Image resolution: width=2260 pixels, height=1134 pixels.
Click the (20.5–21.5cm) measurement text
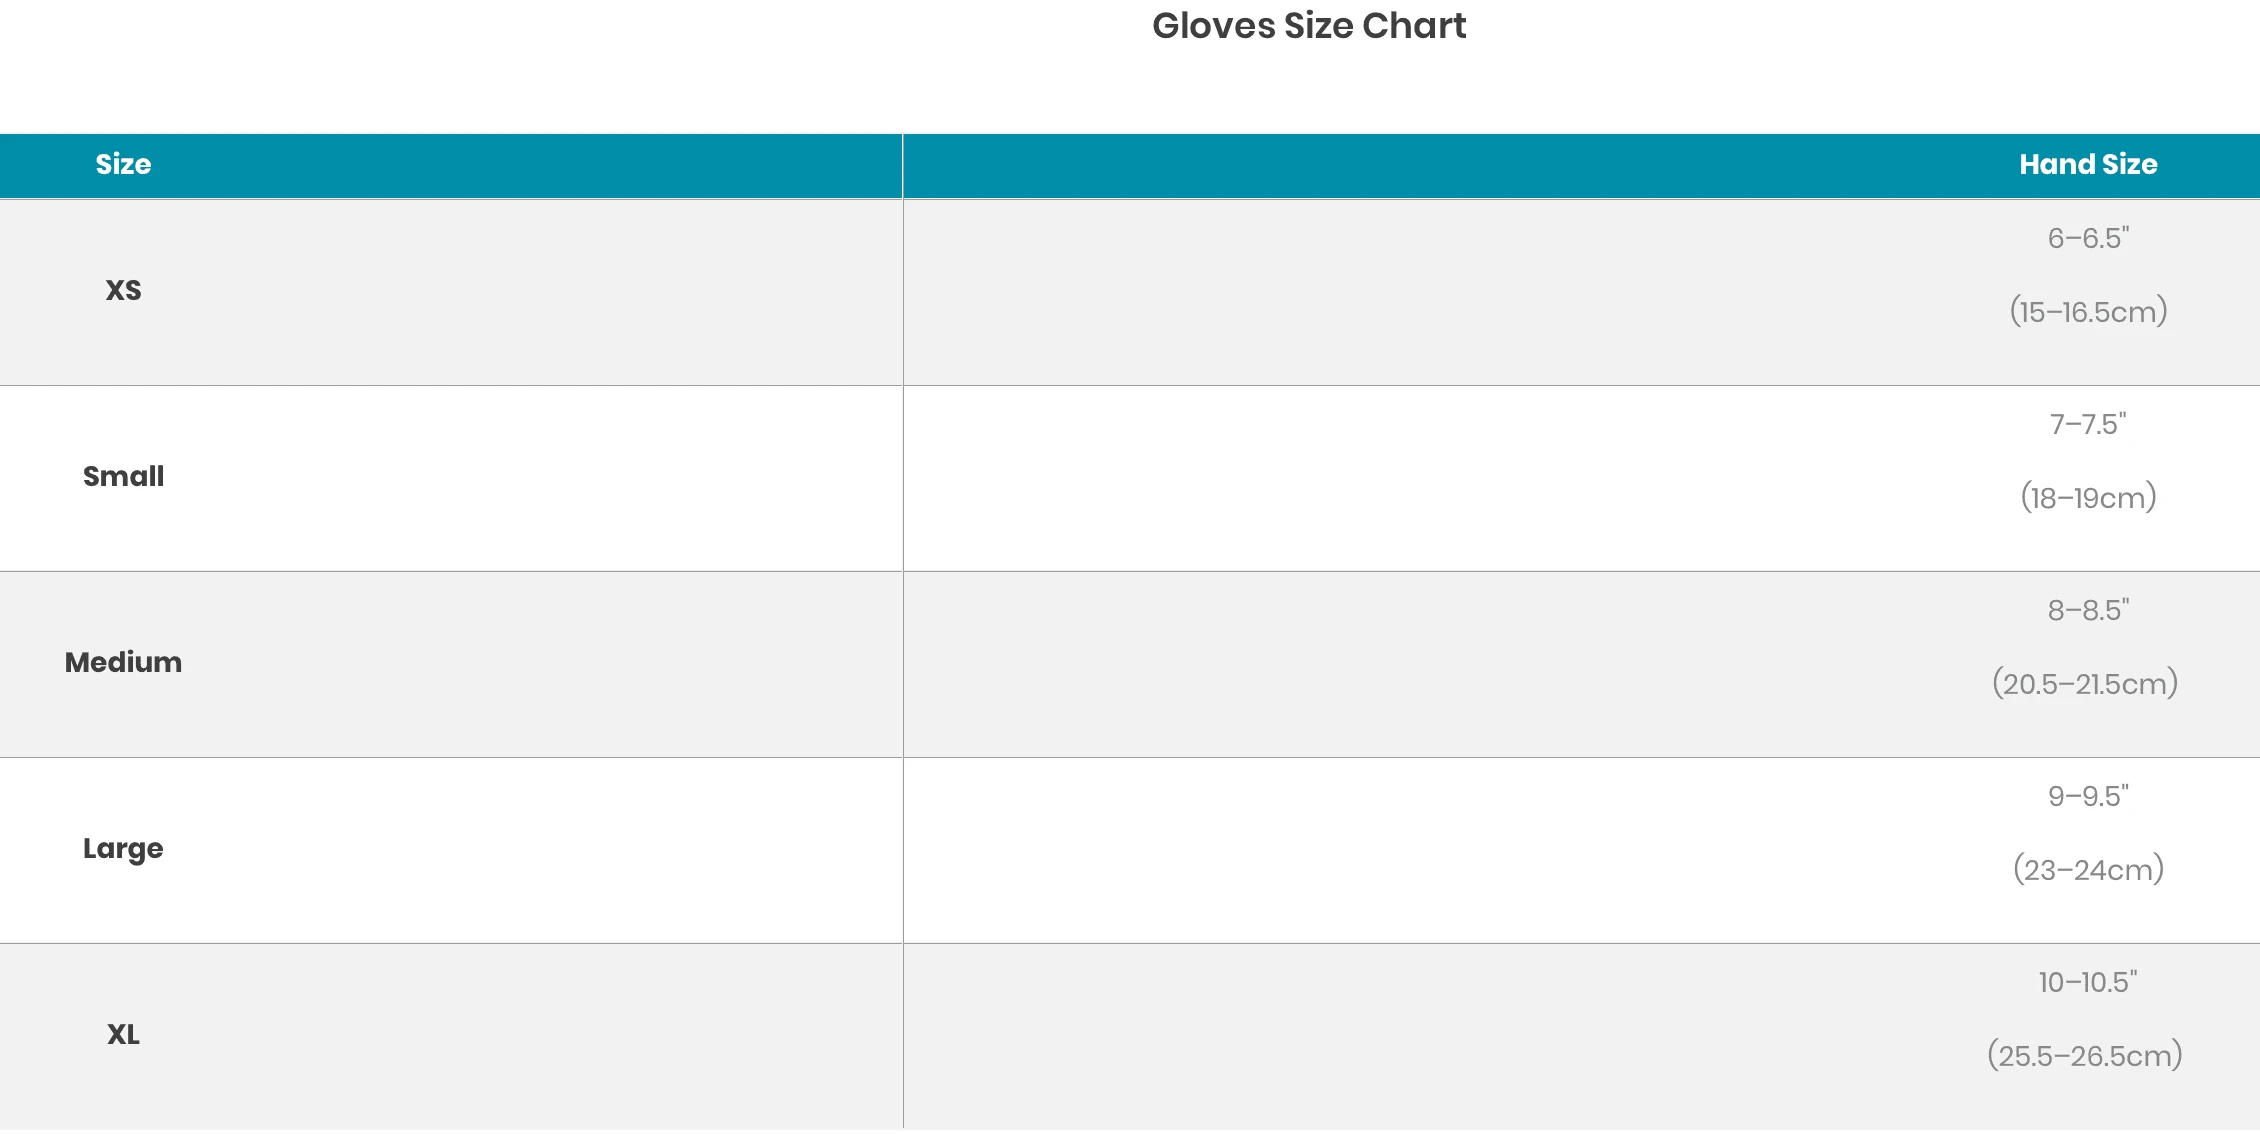(2085, 684)
